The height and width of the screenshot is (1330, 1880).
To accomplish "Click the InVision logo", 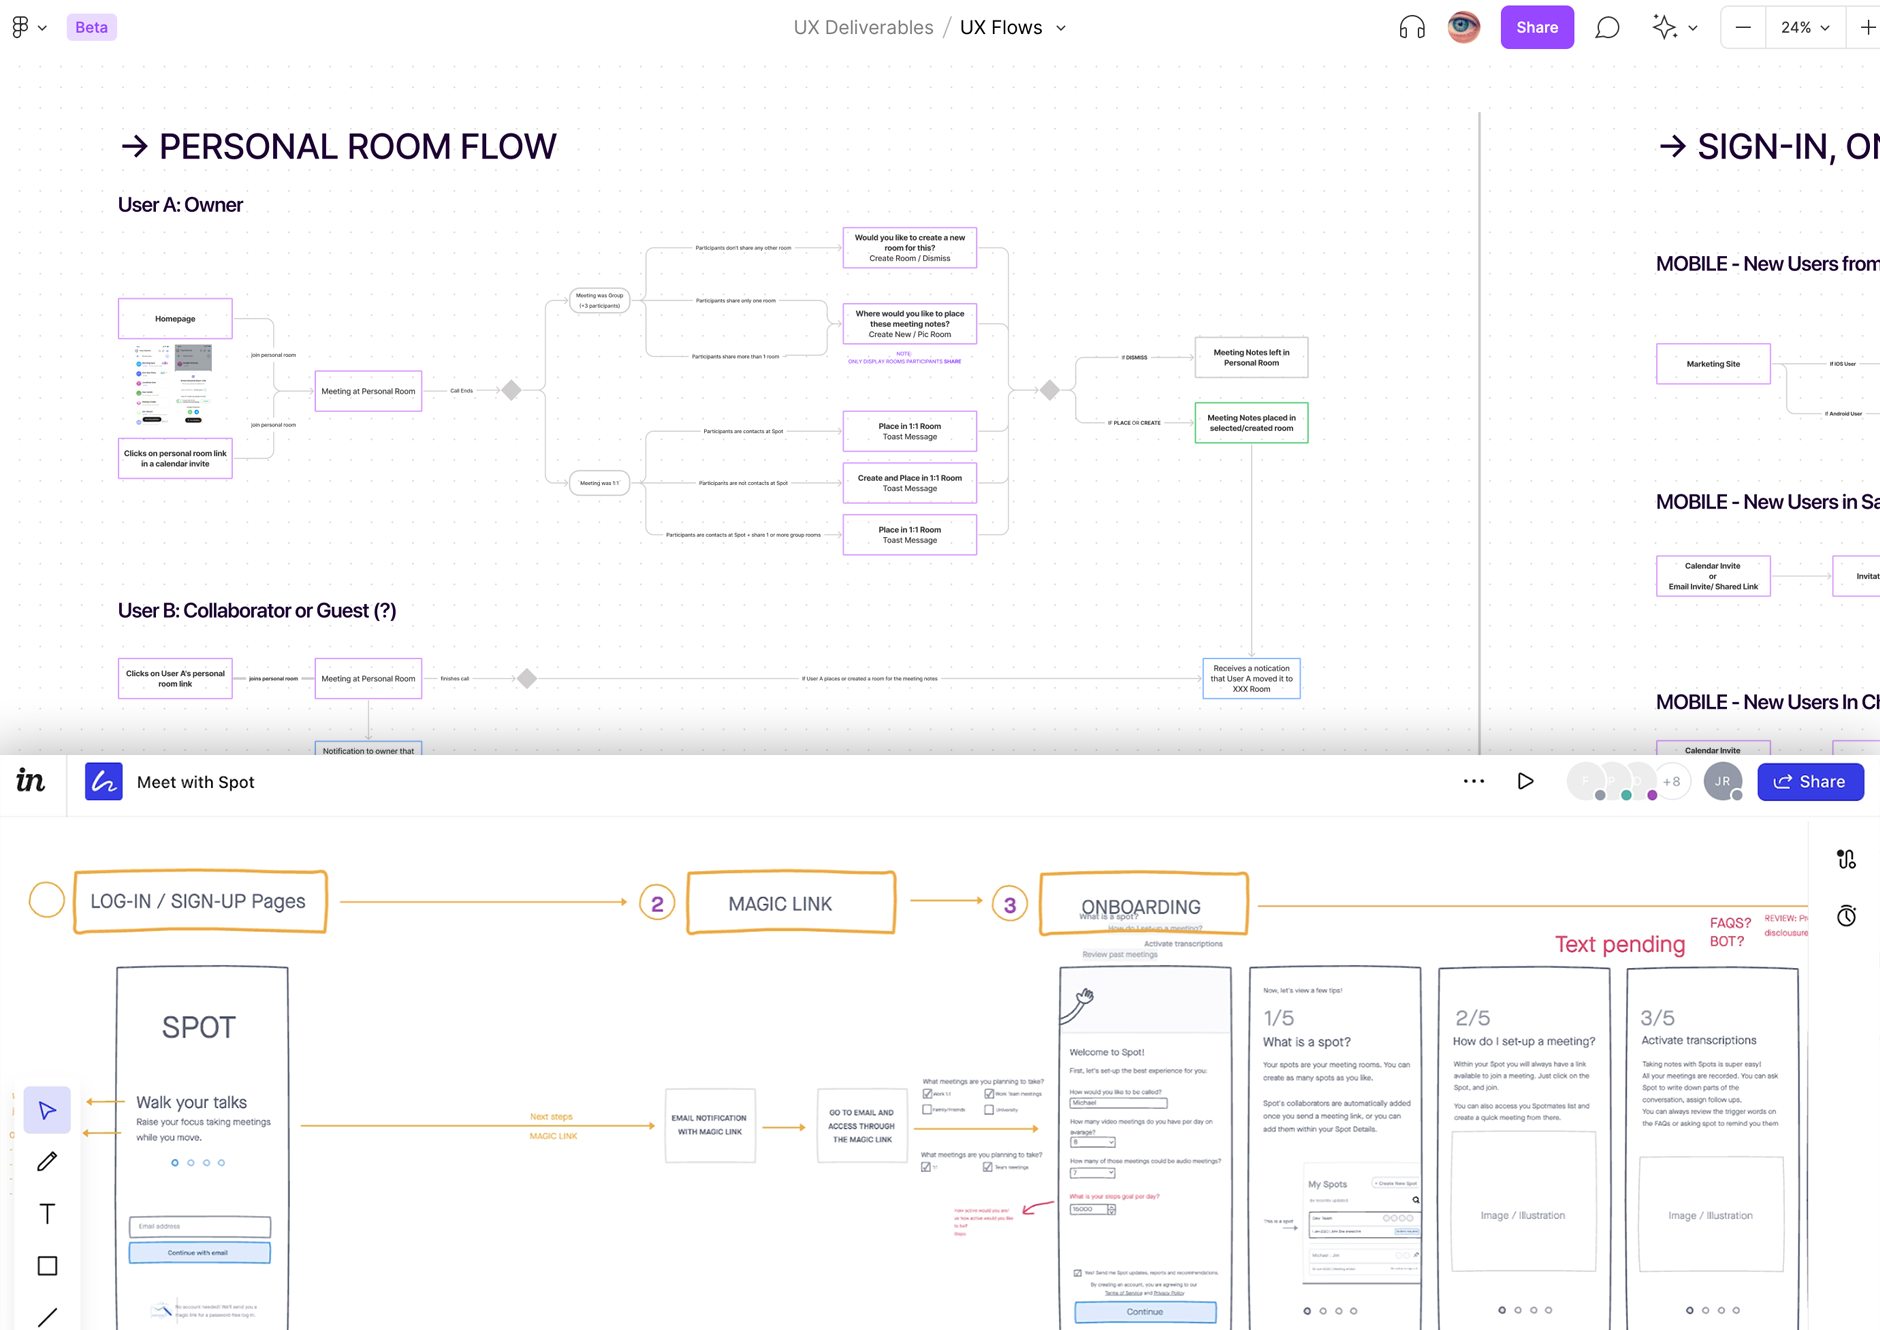I will point(31,781).
